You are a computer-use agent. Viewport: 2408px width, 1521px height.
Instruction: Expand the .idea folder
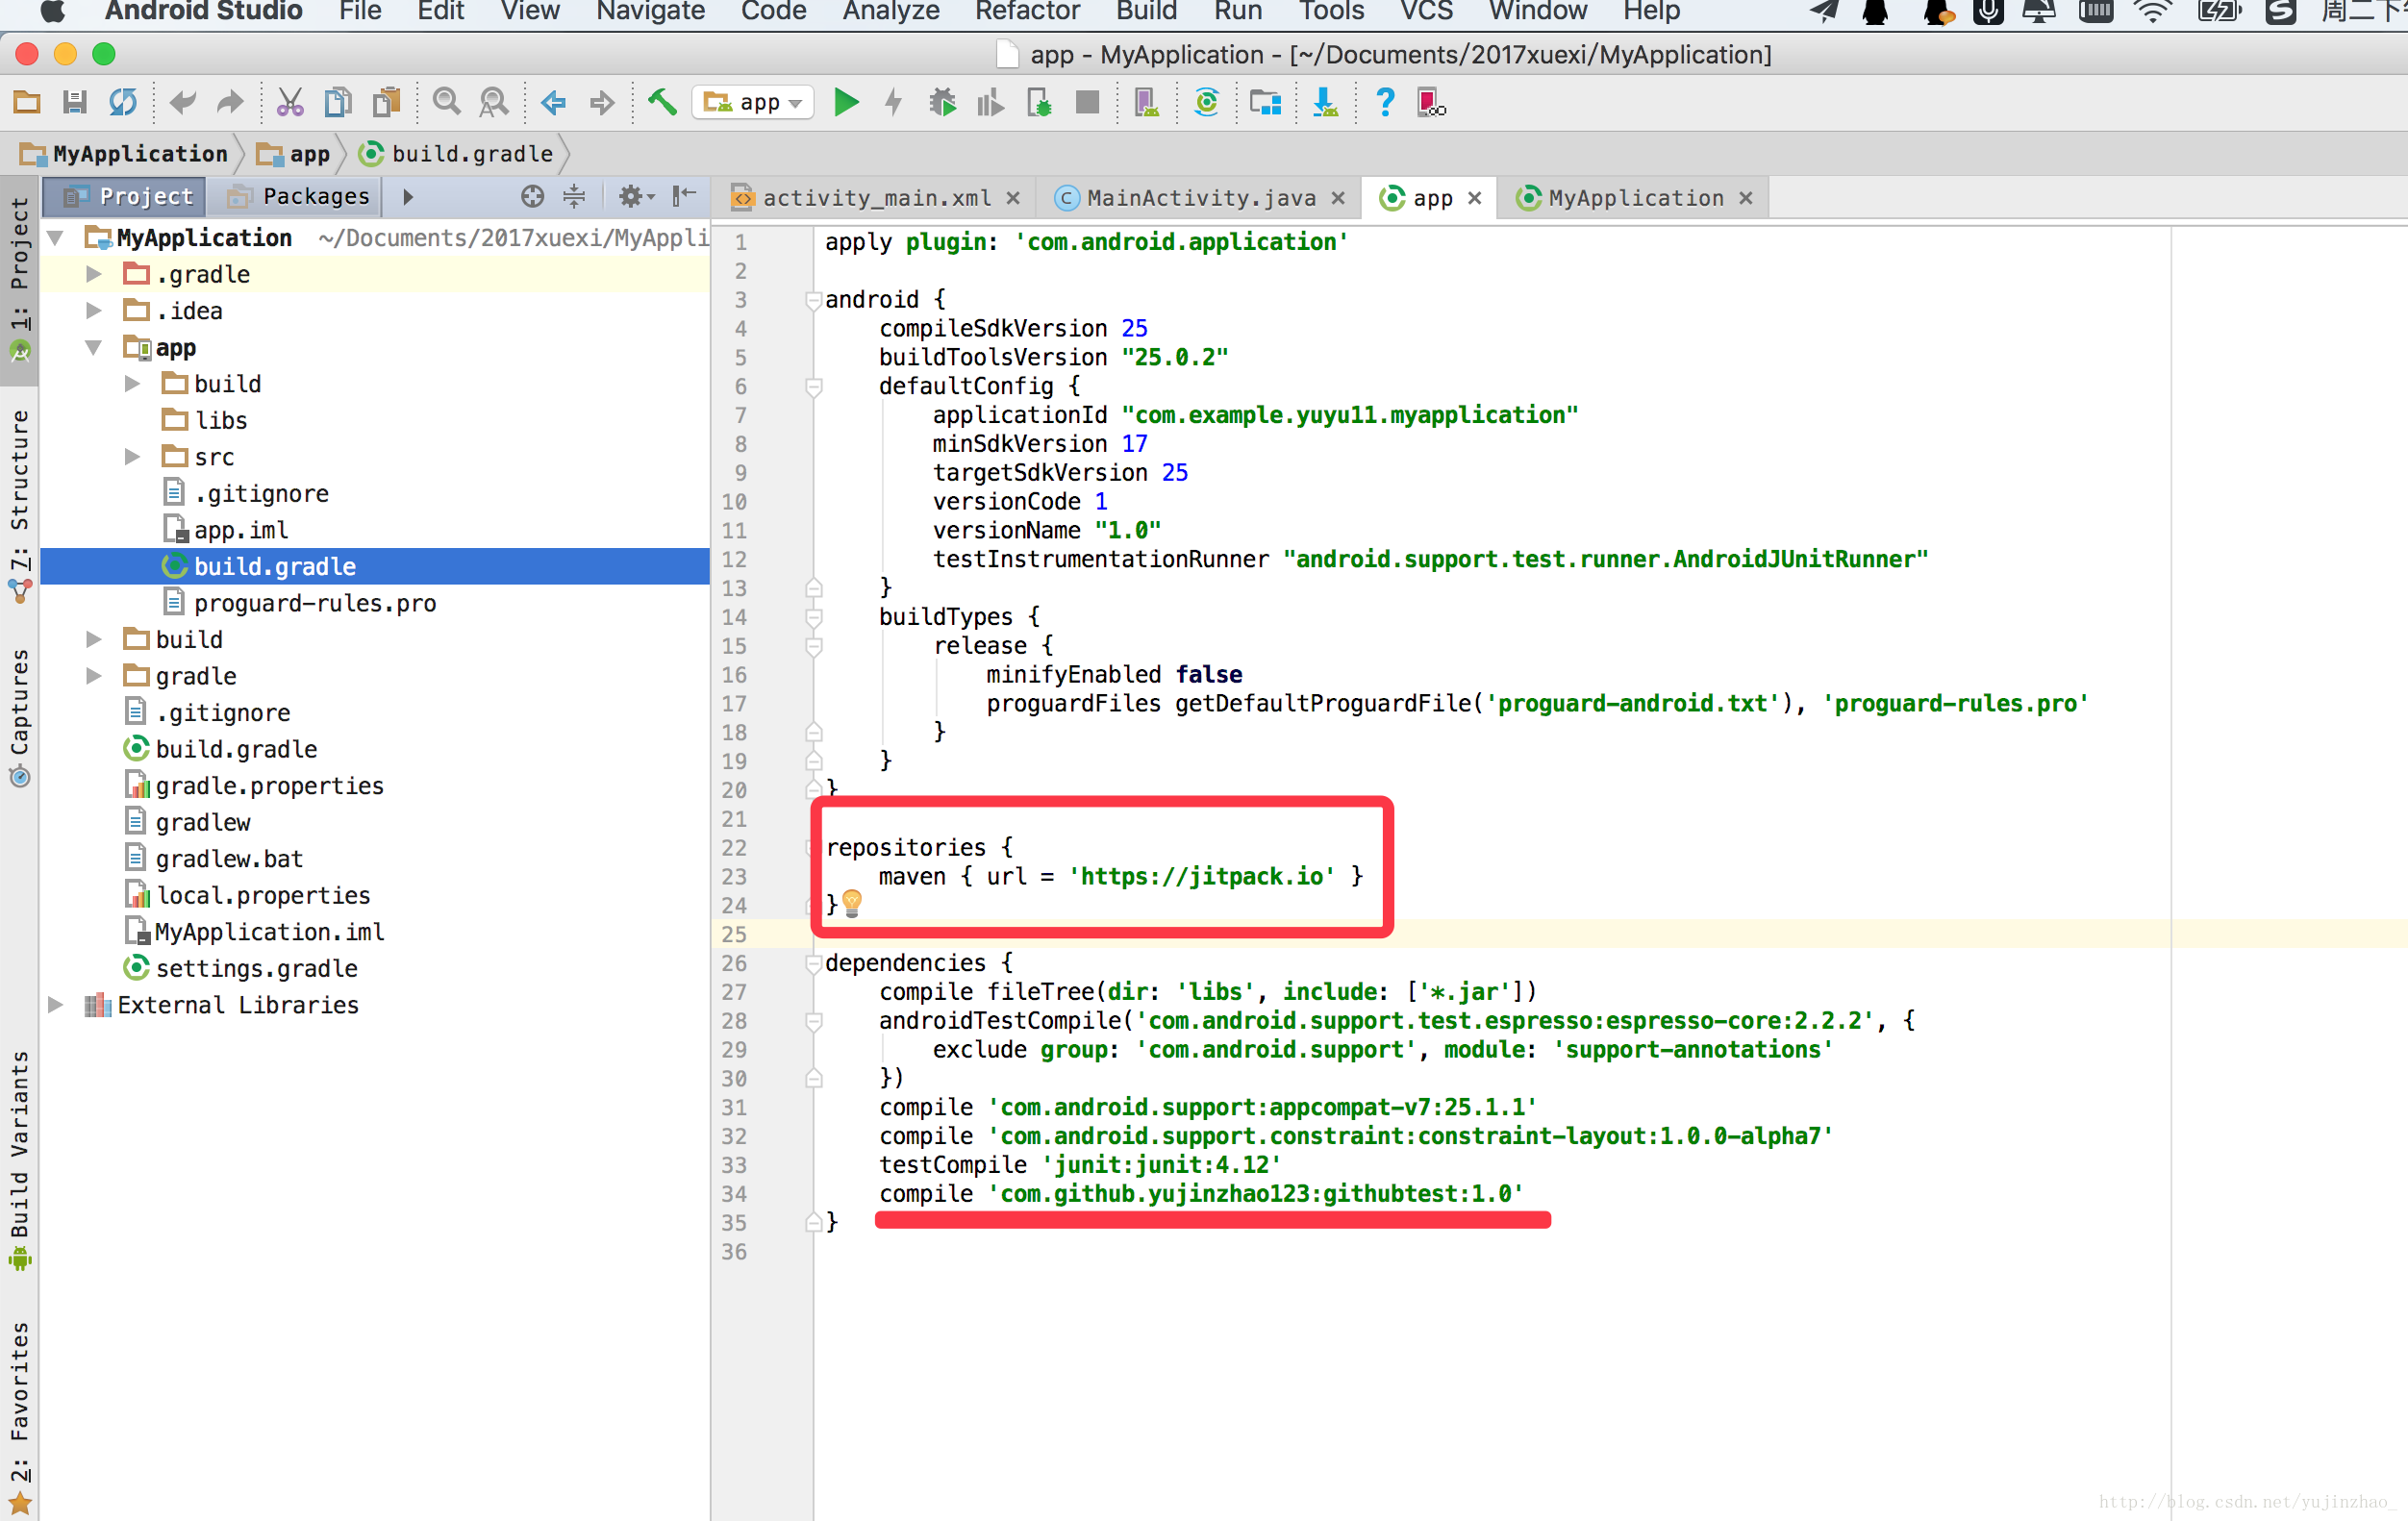[94, 311]
